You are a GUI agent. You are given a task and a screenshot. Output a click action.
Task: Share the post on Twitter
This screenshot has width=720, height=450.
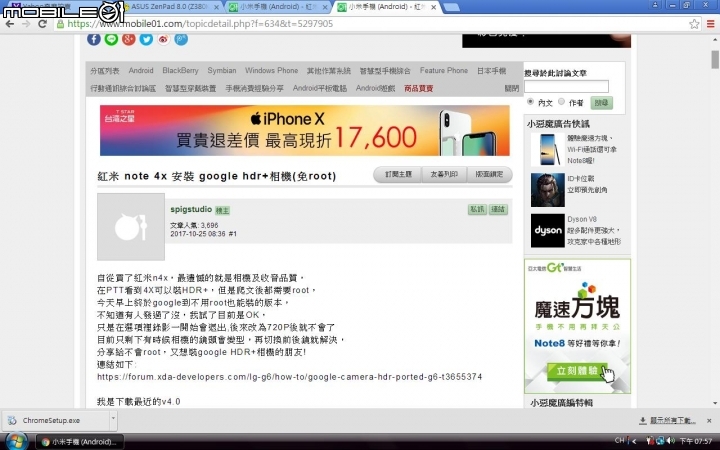click(x=146, y=39)
